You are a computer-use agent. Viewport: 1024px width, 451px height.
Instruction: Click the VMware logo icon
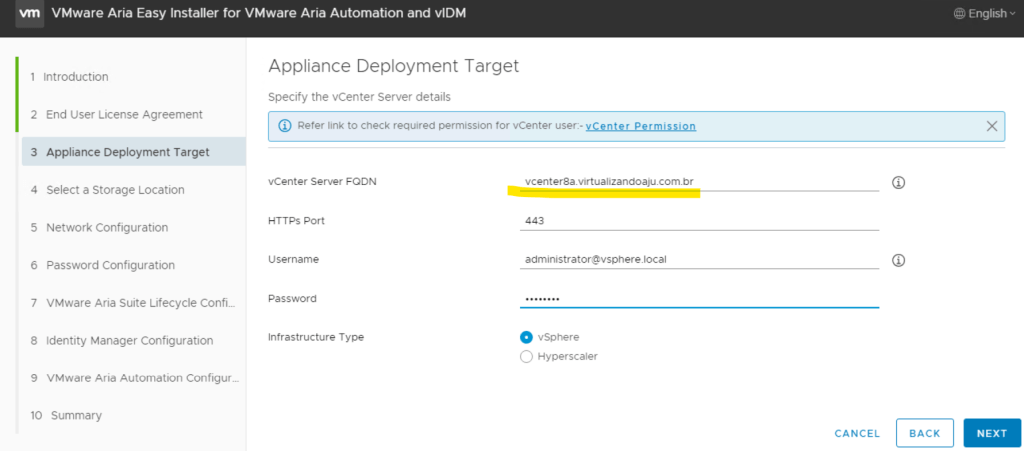(x=29, y=13)
